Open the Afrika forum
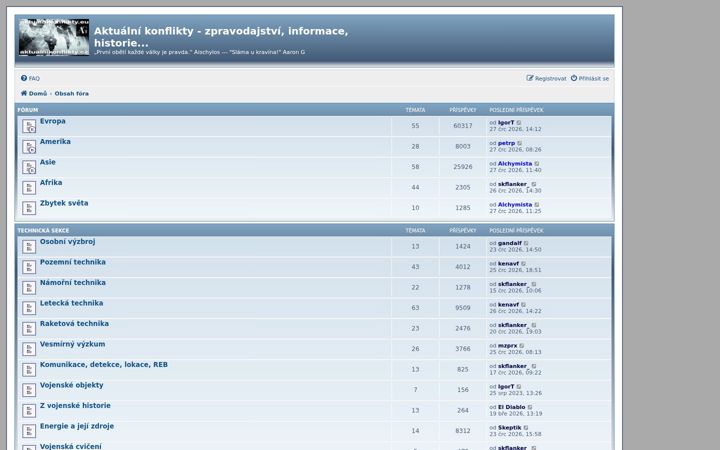The width and height of the screenshot is (720, 450). [51, 182]
